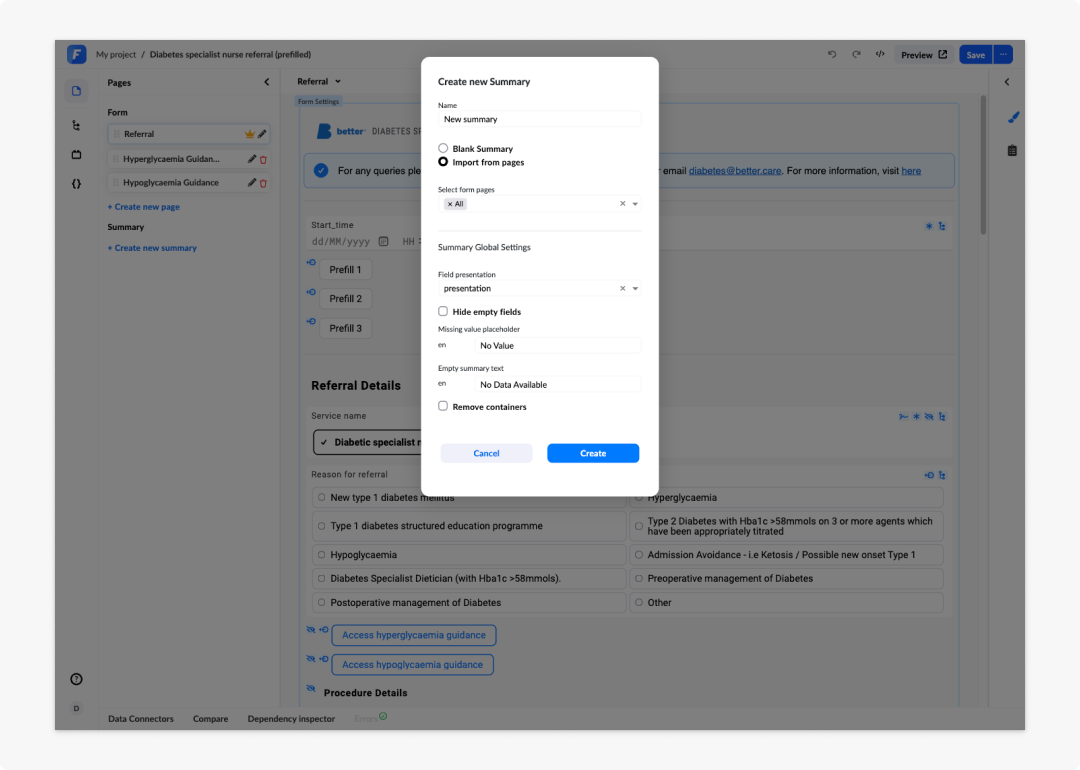The height and width of the screenshot is (770, 1080).
Task: Collapse the Pages panel with the chevron
Action: [x=267, y=82]
